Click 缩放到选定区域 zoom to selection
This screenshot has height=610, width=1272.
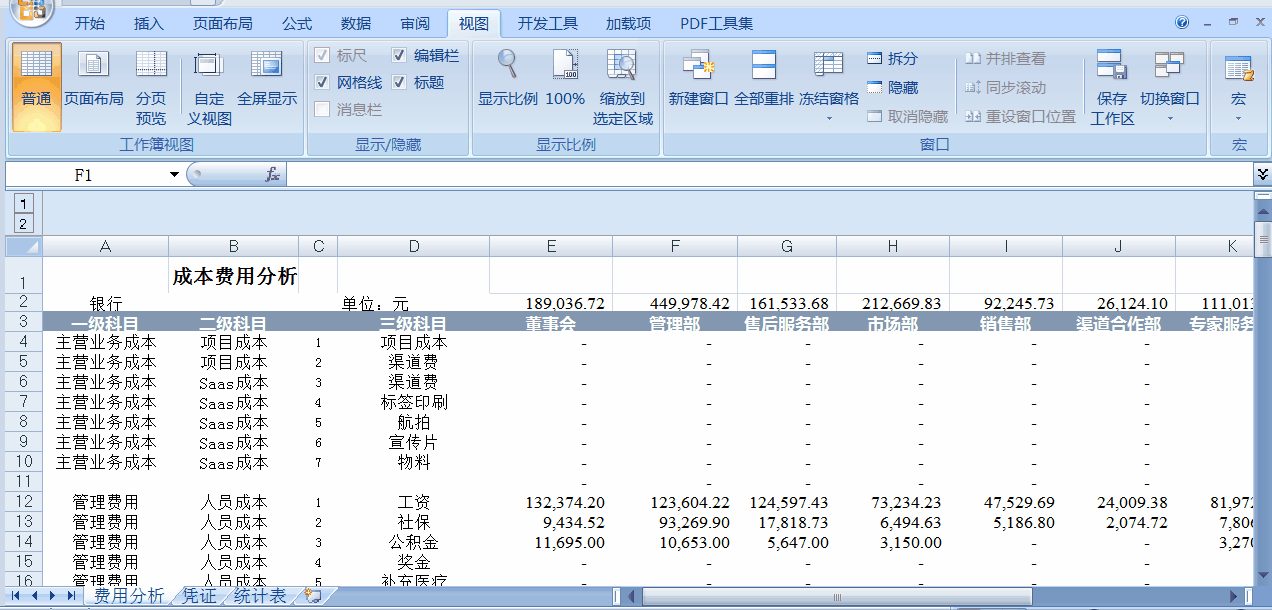click(622, 86)
